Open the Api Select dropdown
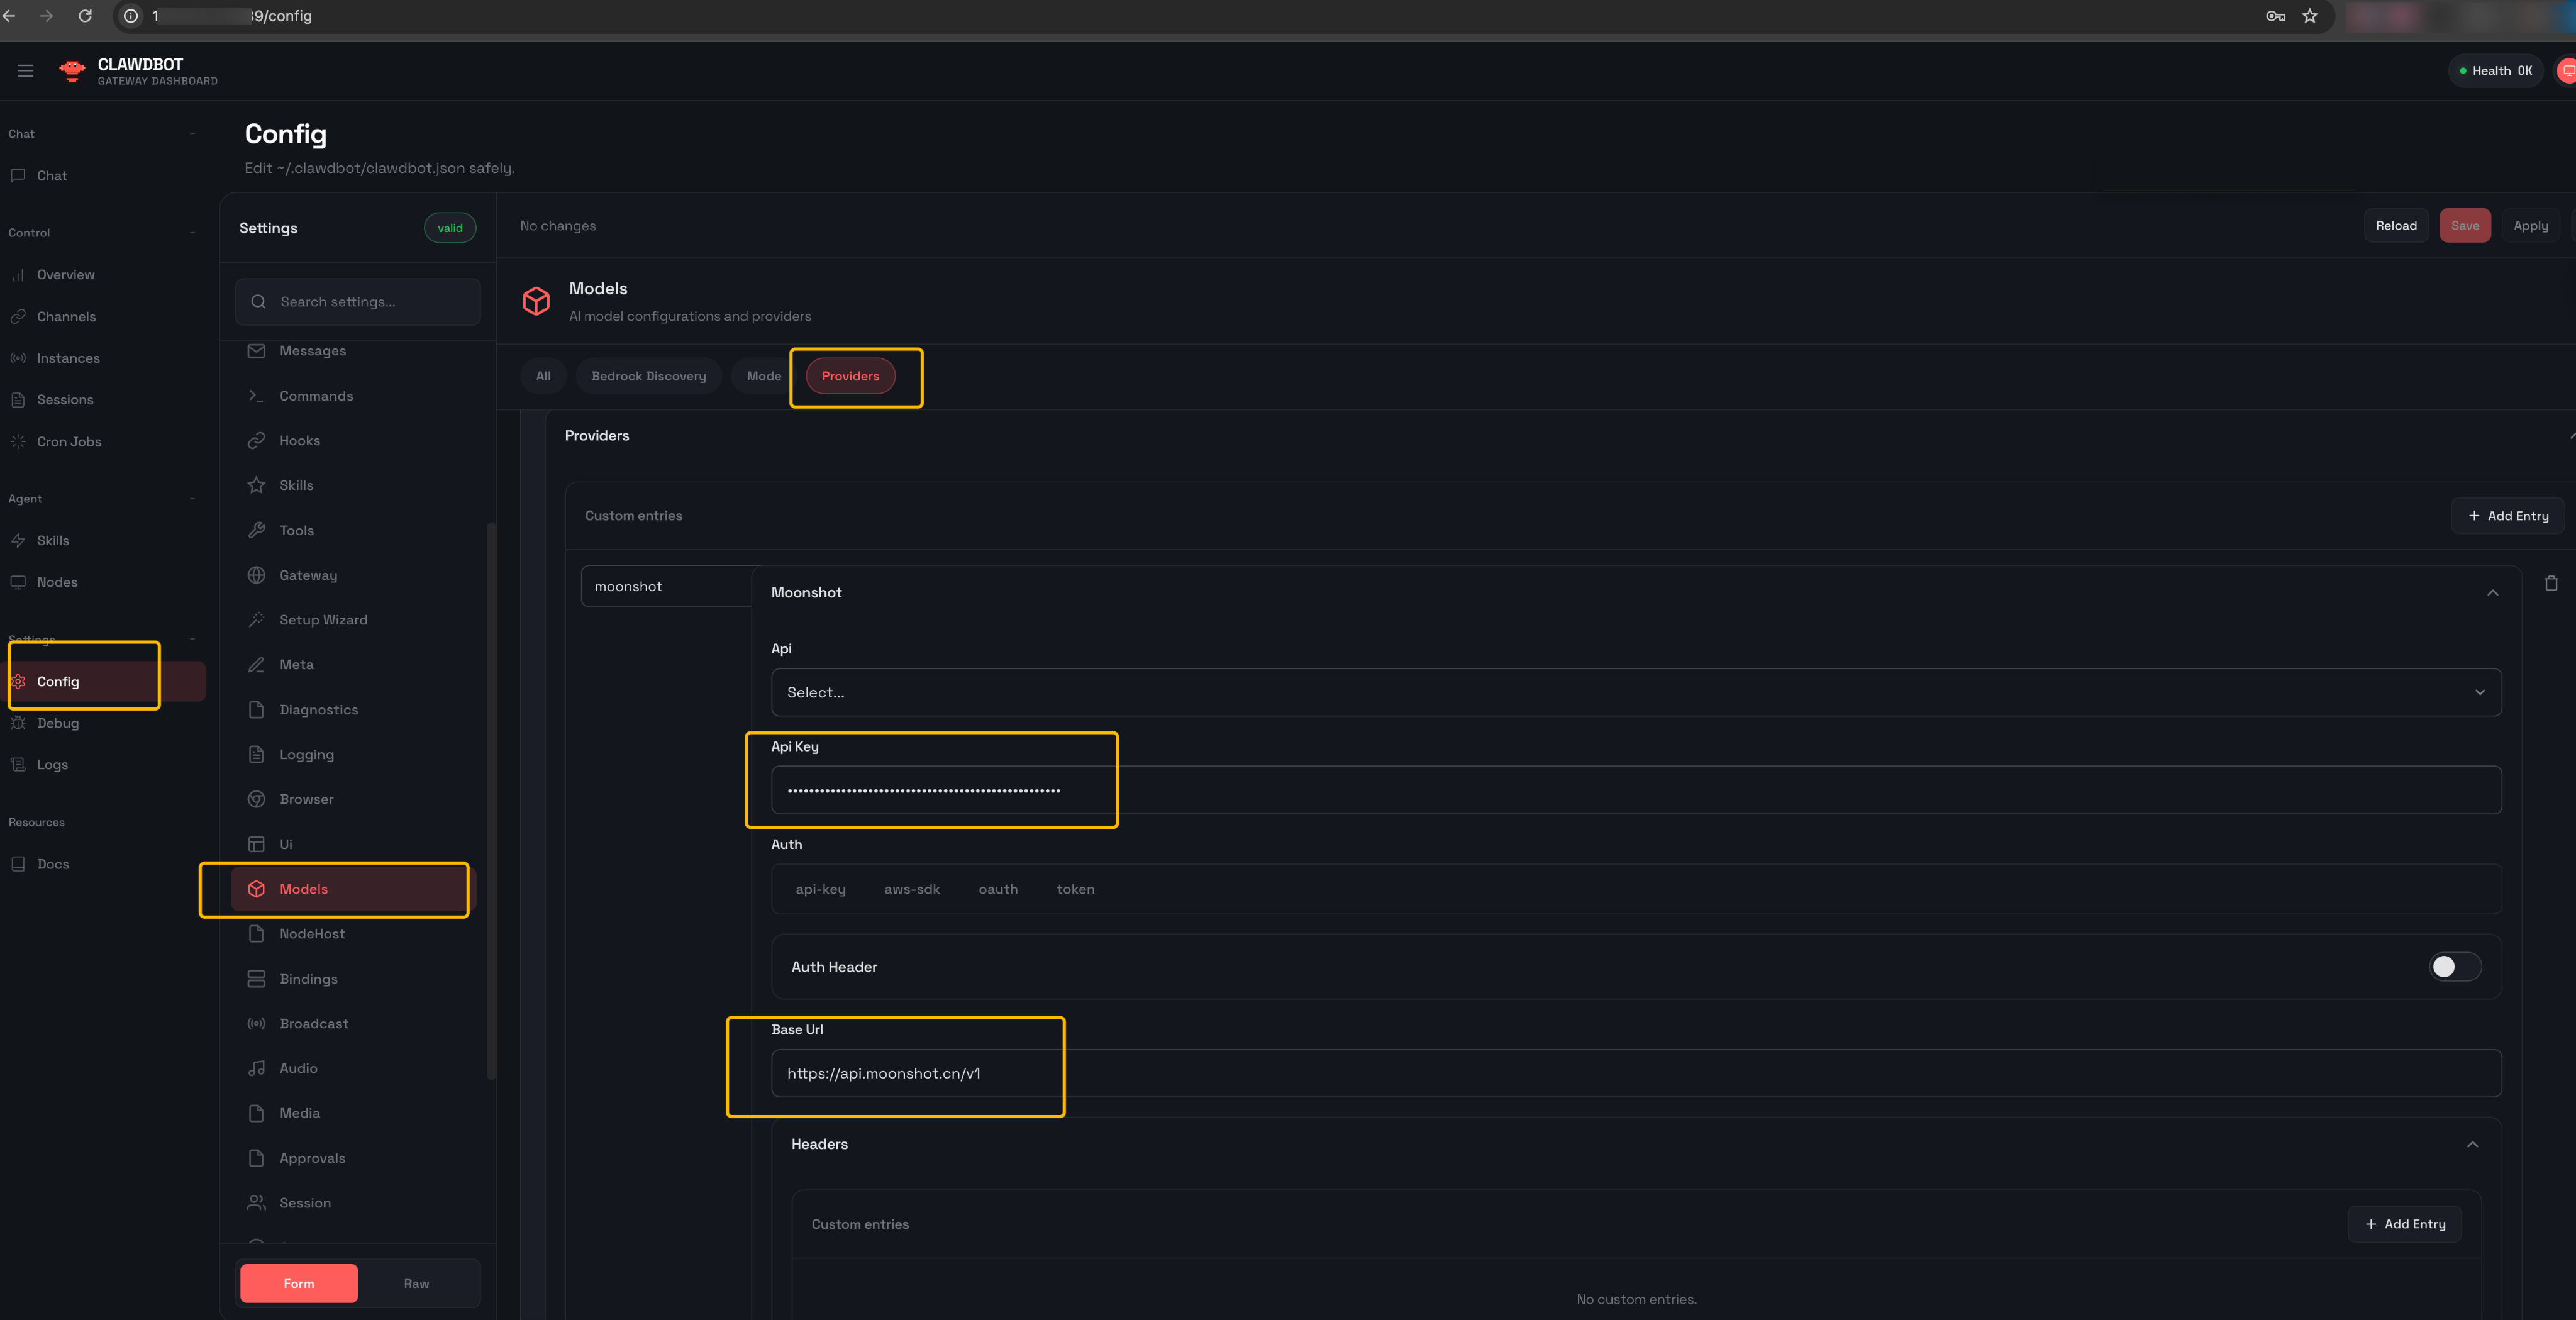 (1635, 692)
